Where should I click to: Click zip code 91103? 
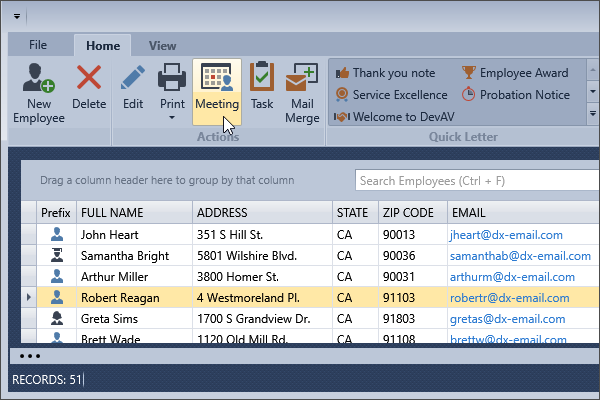coord(412,297)
